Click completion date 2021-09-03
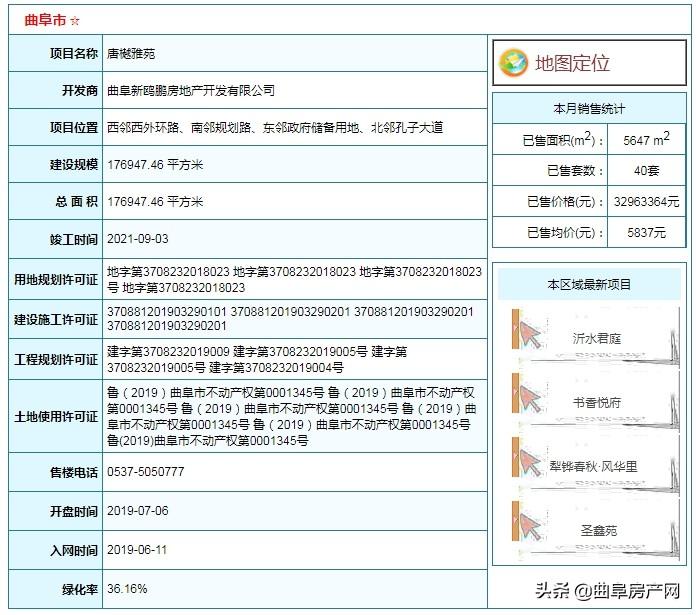The width and height of the screenshot is (696, 615). click(138, 239)
